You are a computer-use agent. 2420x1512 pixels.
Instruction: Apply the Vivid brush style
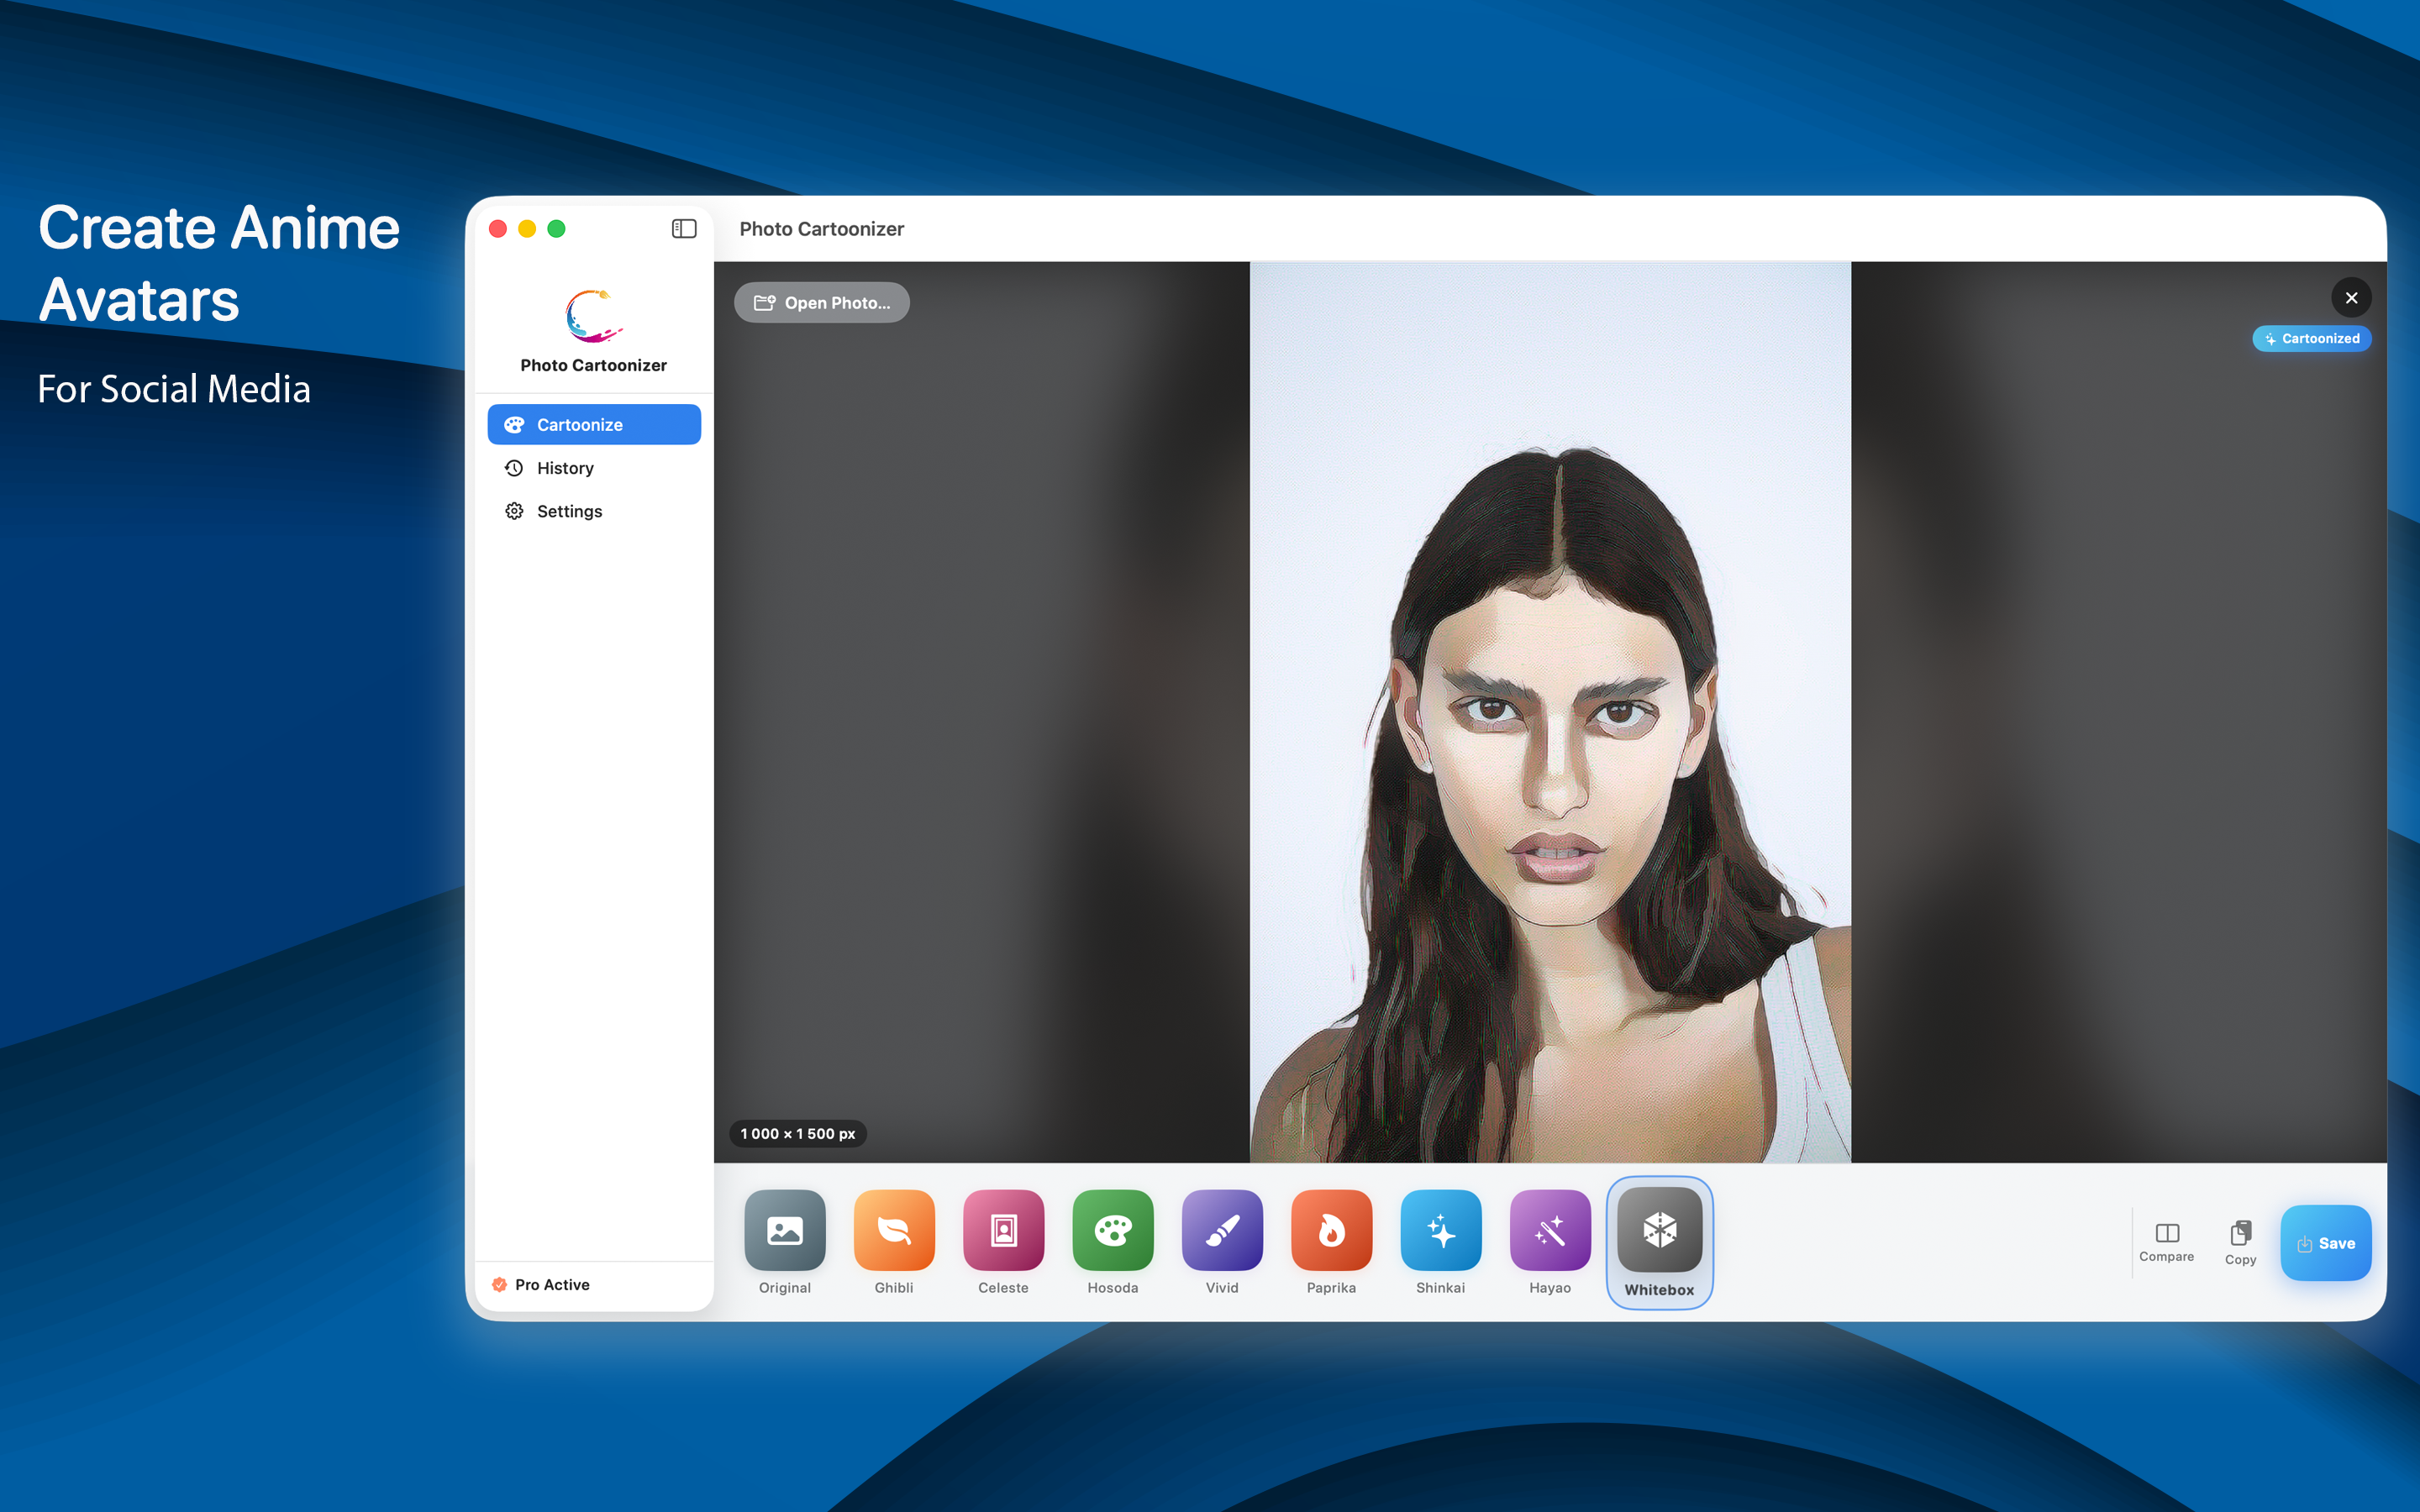(1222, 1230)
